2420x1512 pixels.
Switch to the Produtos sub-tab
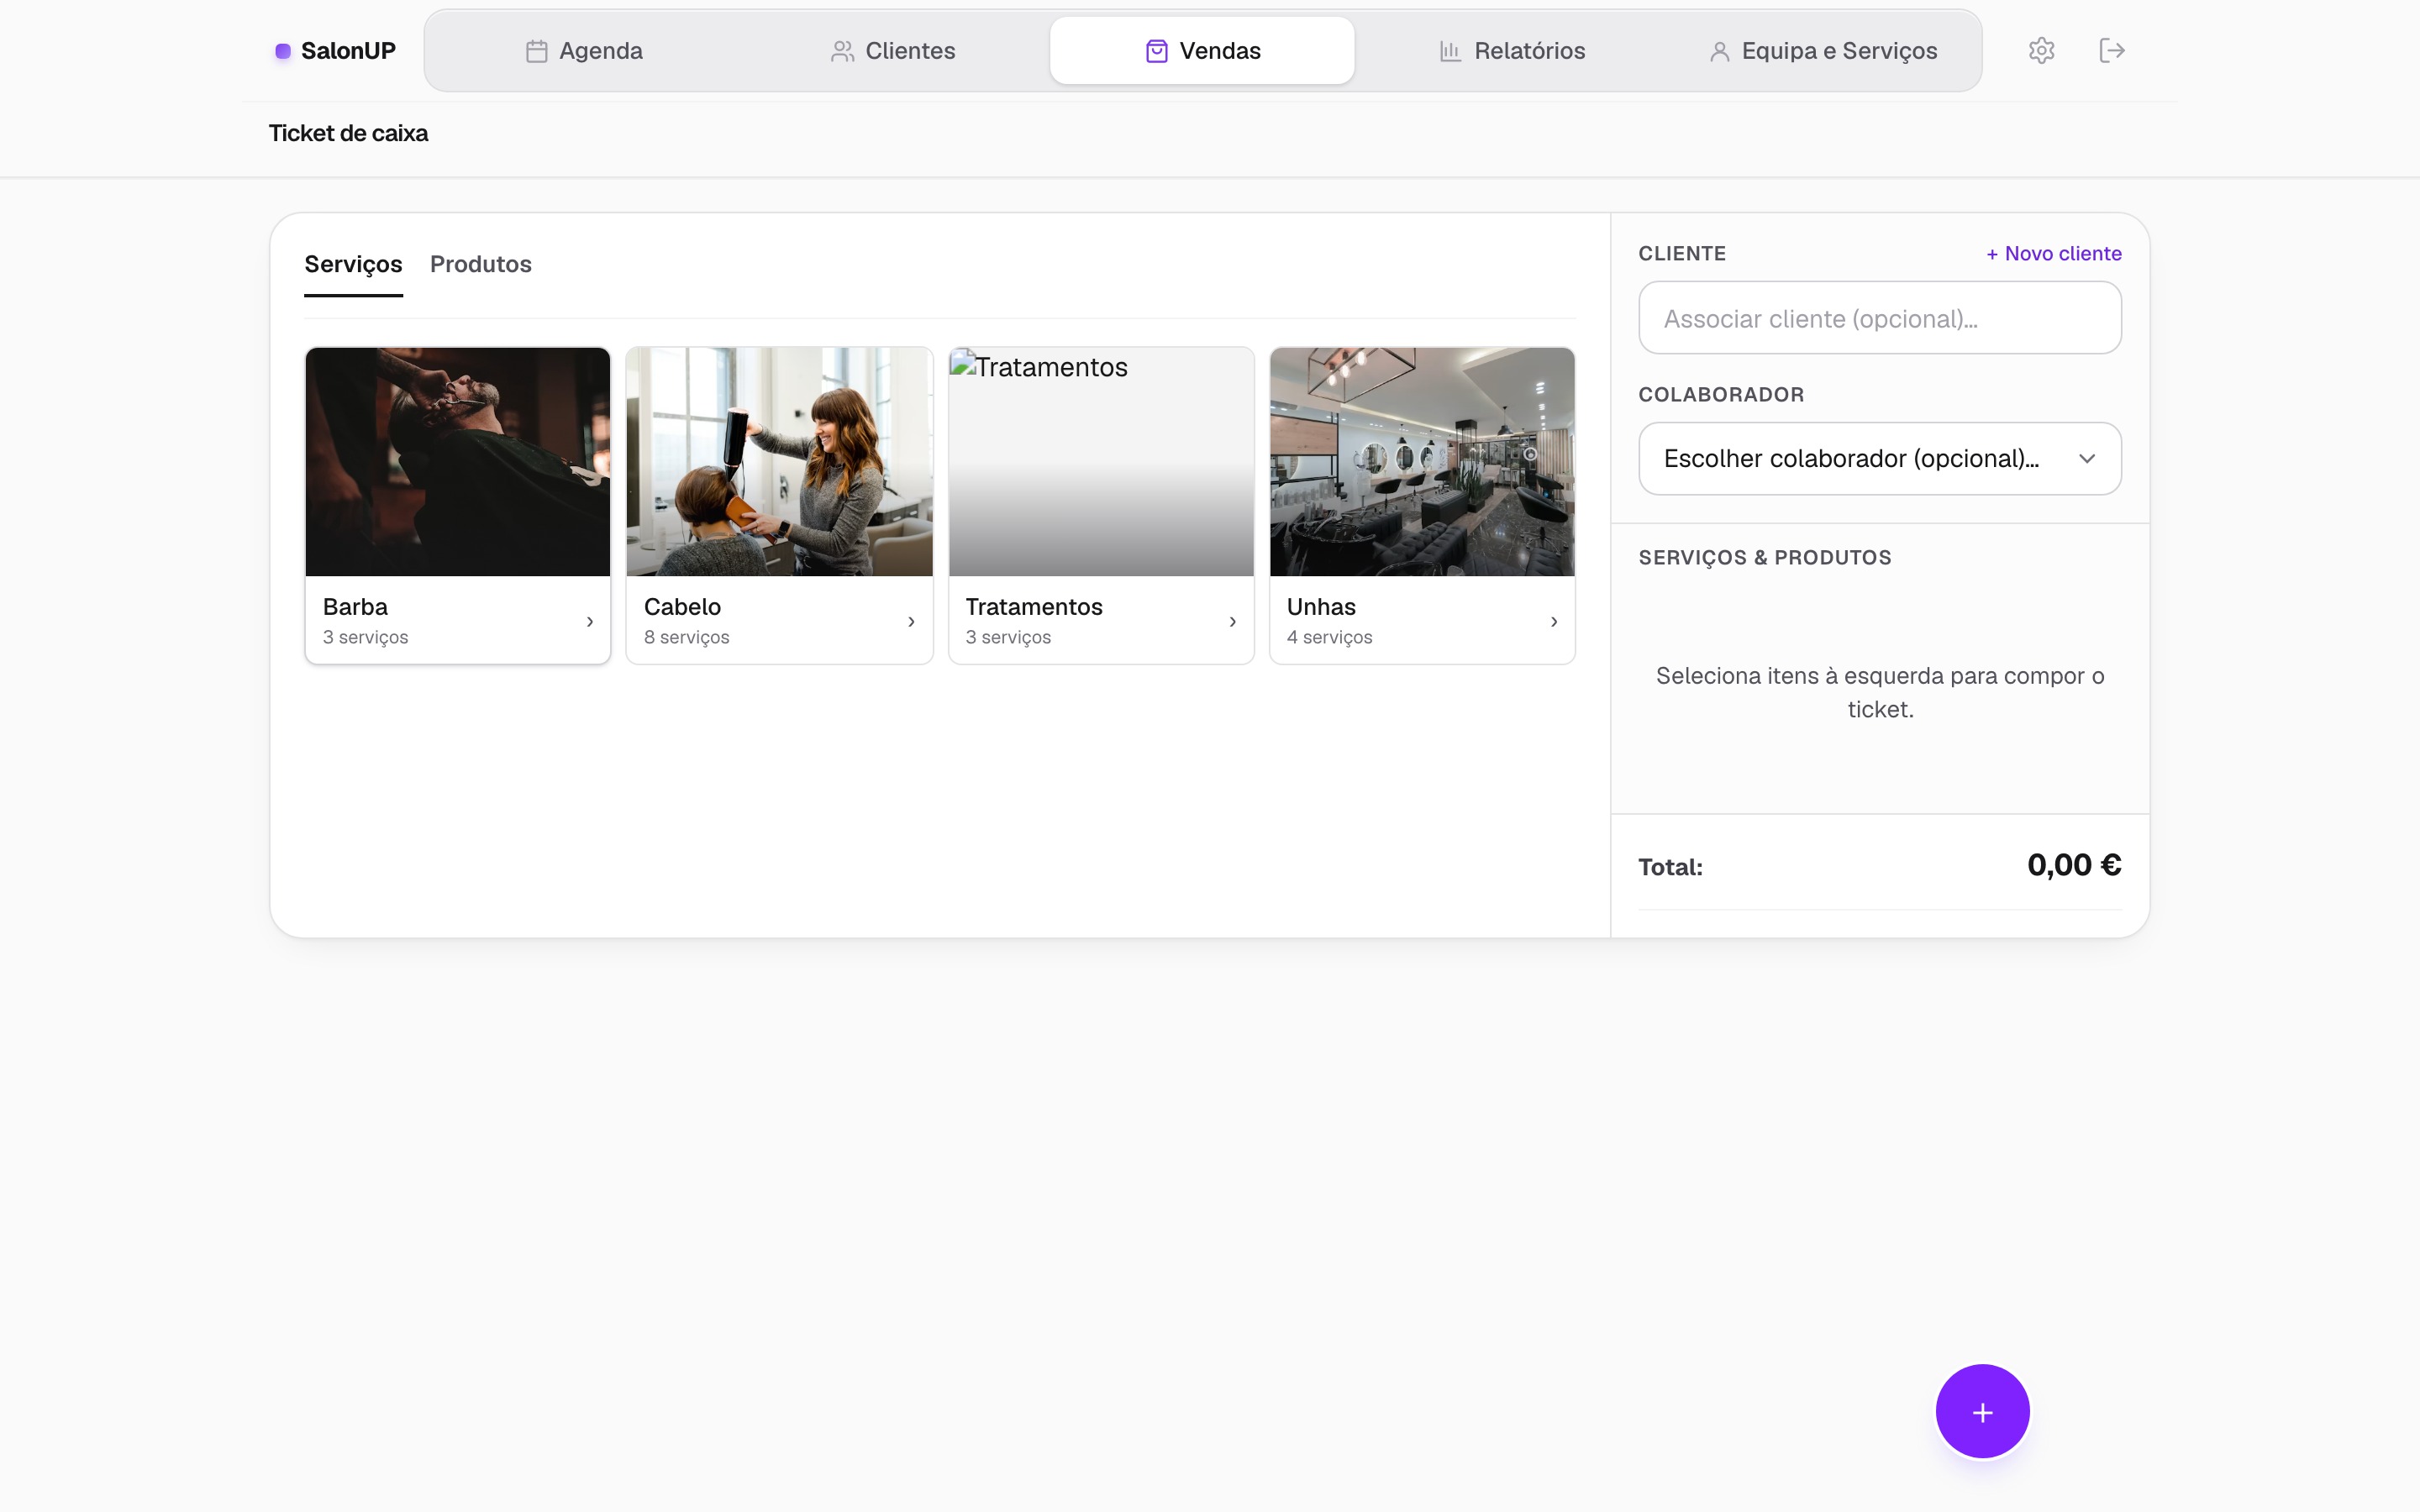click(x=481, y=264)
